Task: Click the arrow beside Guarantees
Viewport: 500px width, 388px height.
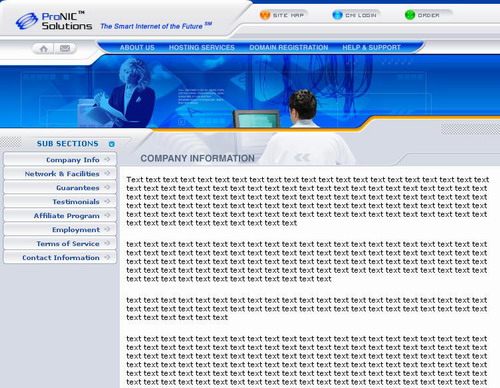Action: pos(107,187)
